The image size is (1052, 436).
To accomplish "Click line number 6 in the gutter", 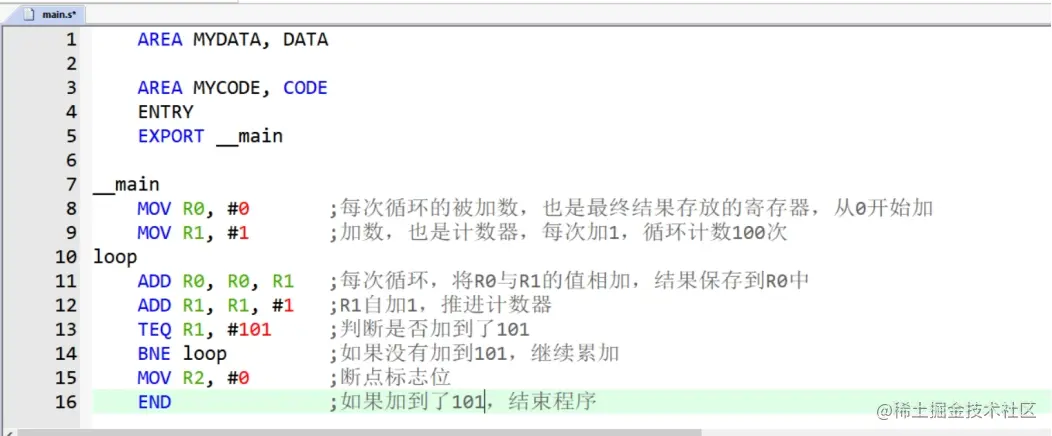I will click(x=71, y=160).
